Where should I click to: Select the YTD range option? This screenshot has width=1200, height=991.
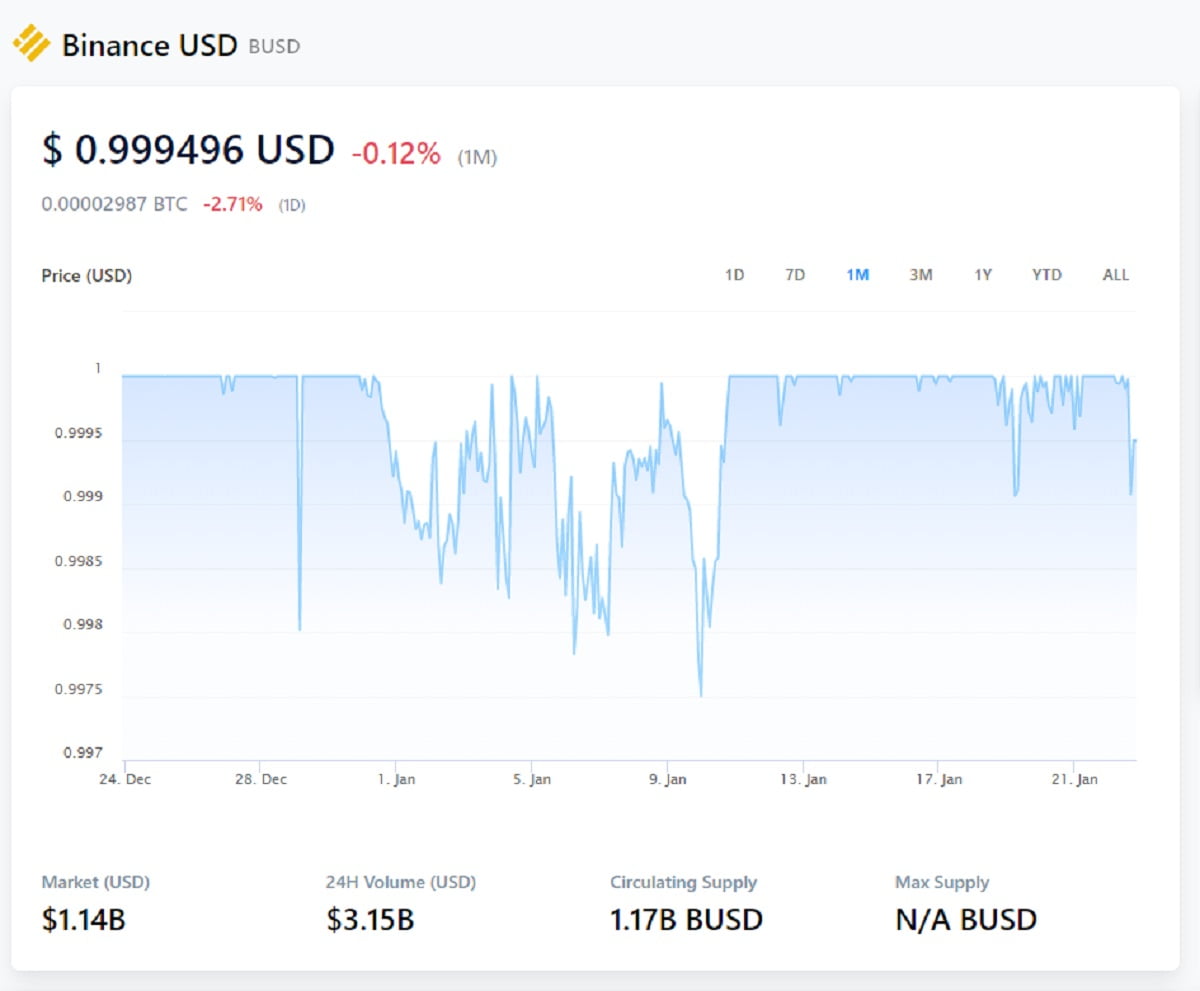pos(1047,275)
